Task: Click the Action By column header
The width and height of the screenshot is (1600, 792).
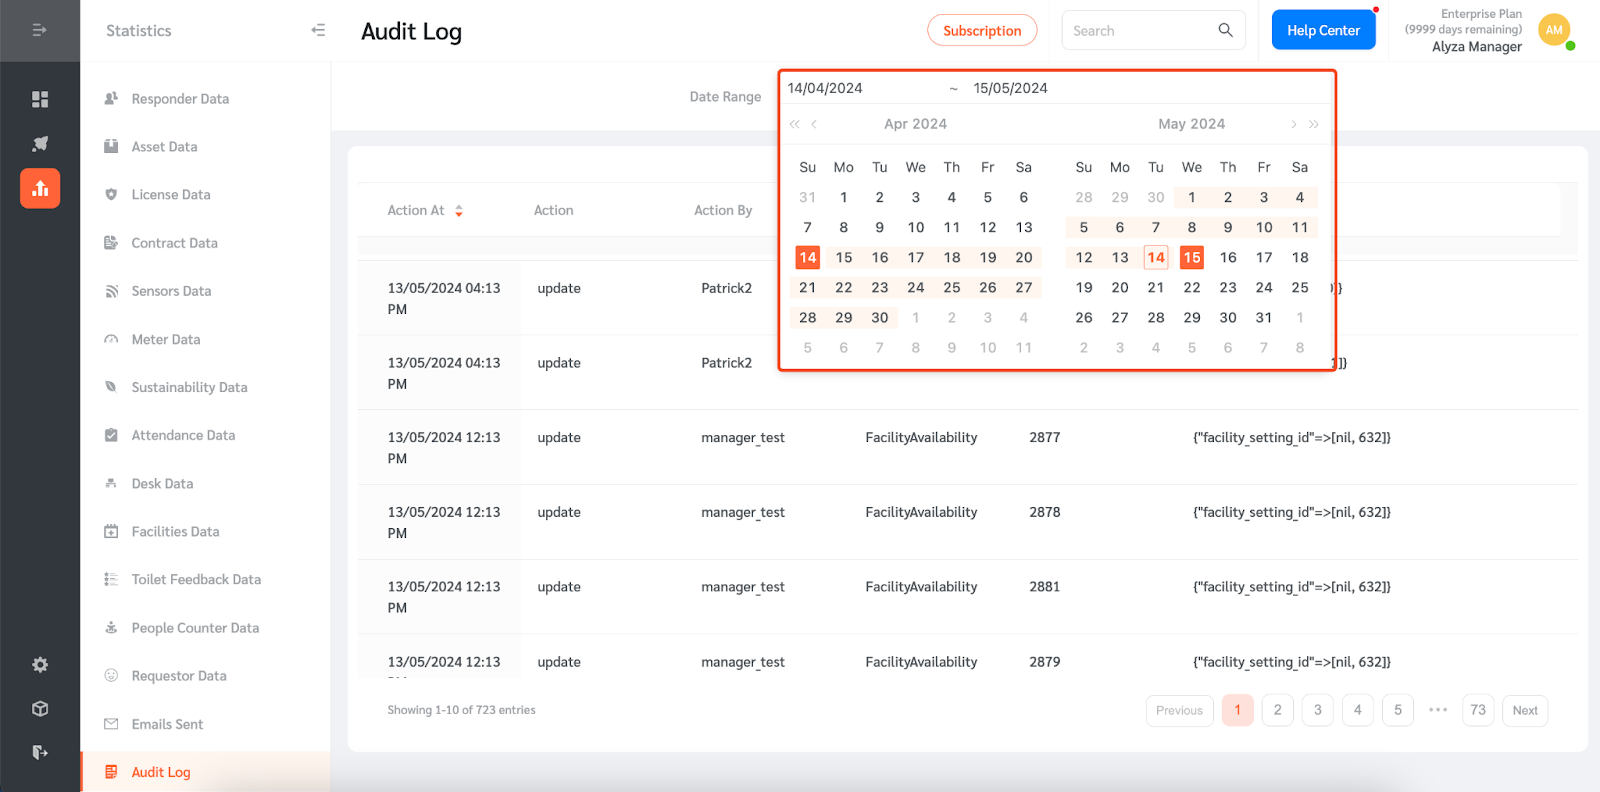Action: coord(723,210)
